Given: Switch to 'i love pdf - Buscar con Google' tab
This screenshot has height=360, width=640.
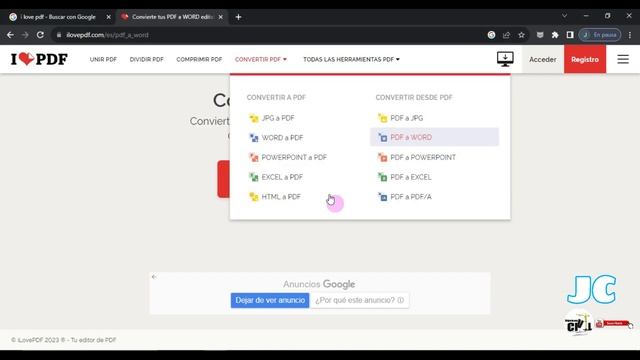Looking at the screenshot, I should (58, 17).
